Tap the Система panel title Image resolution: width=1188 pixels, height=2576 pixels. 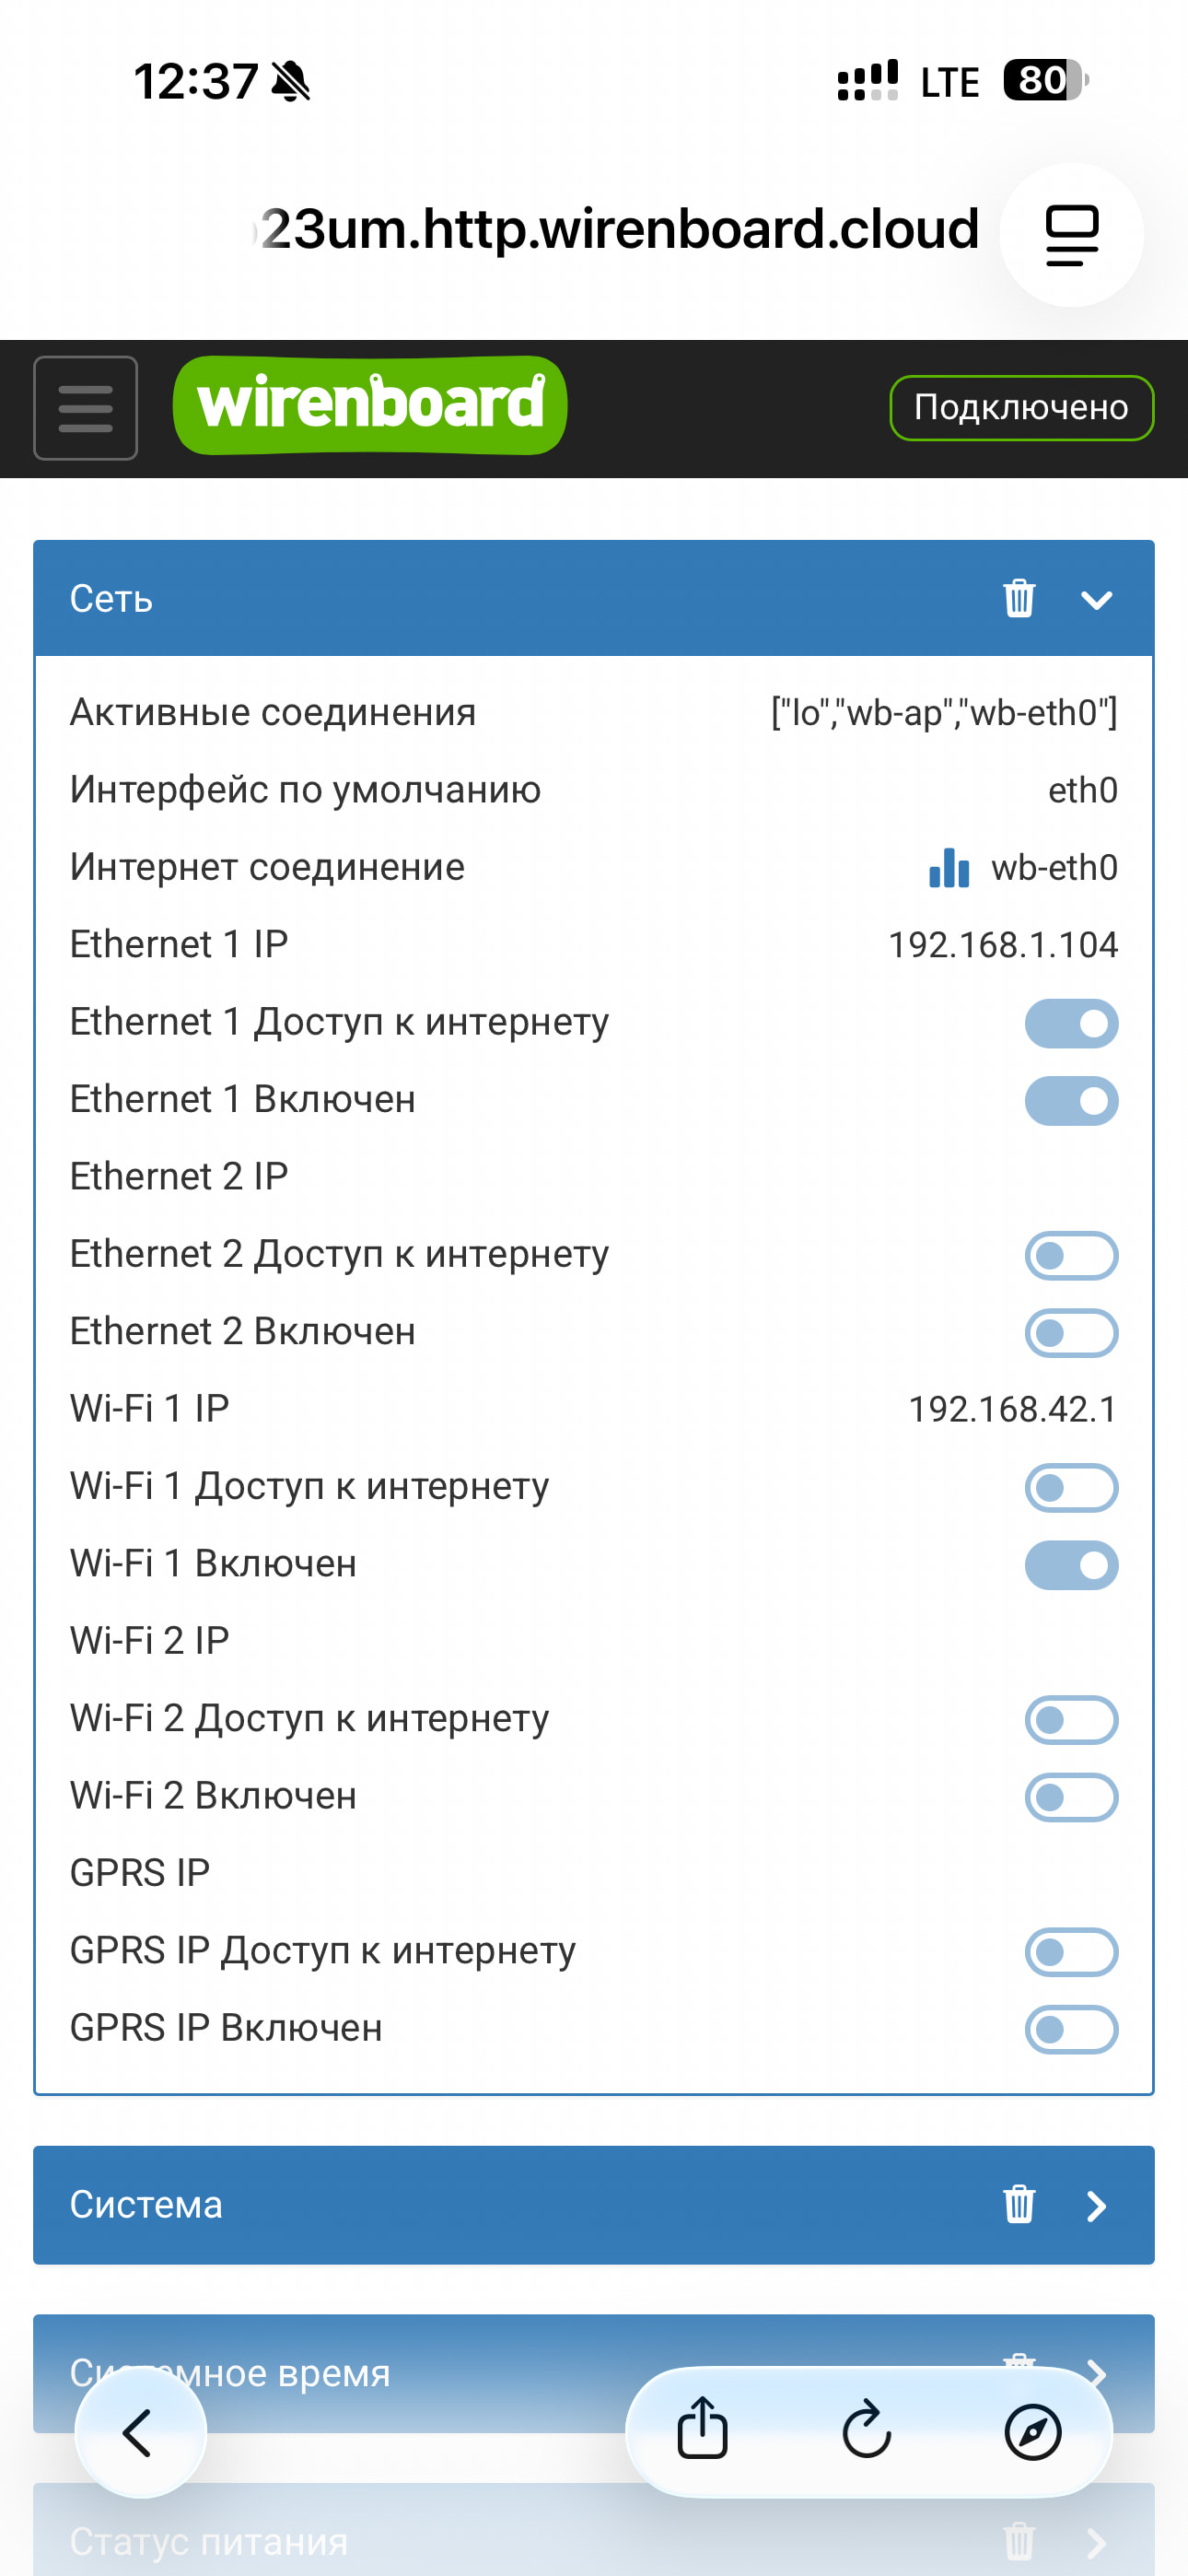146,2205
